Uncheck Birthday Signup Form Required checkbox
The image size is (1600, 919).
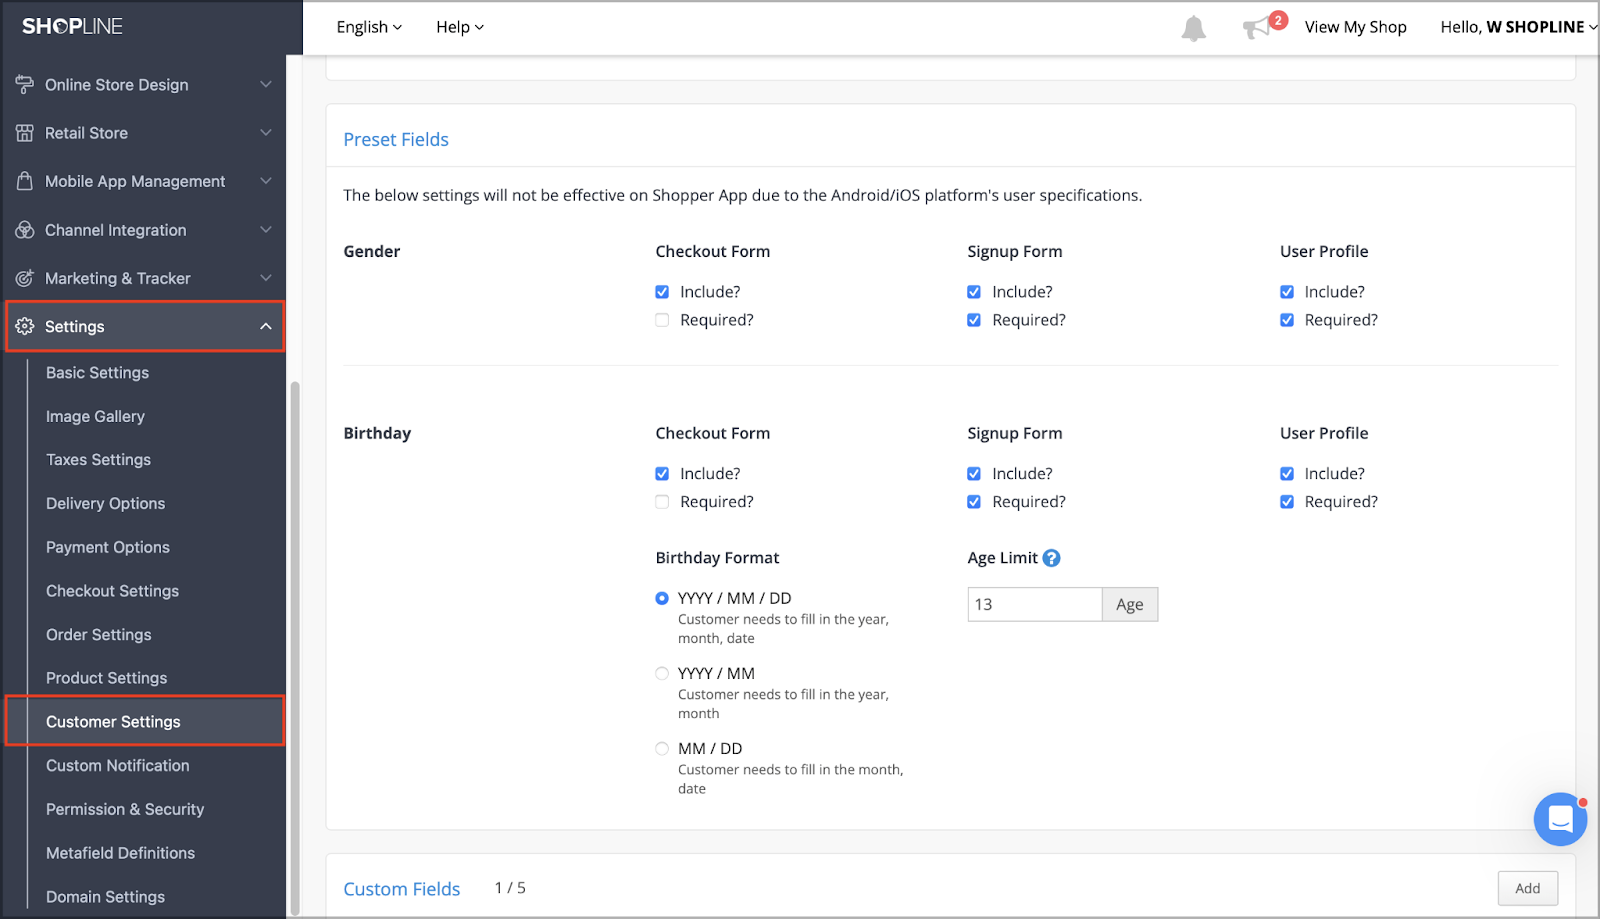click(974, 502)
